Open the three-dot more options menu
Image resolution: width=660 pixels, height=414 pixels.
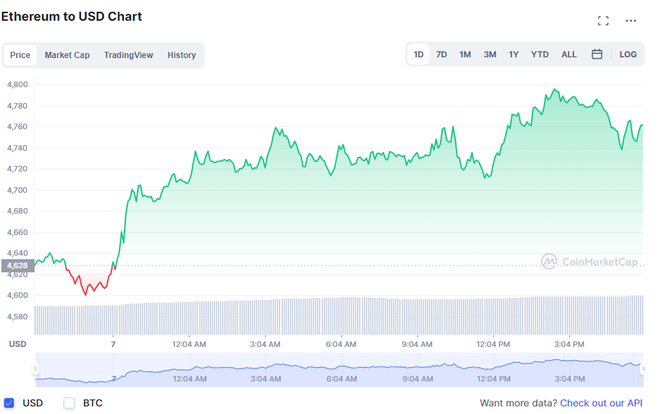pyautogui.click(x=631, y=21)
